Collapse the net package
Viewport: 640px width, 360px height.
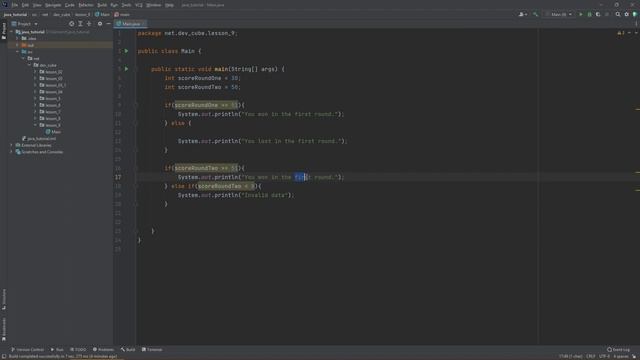[x=24, y=58]
